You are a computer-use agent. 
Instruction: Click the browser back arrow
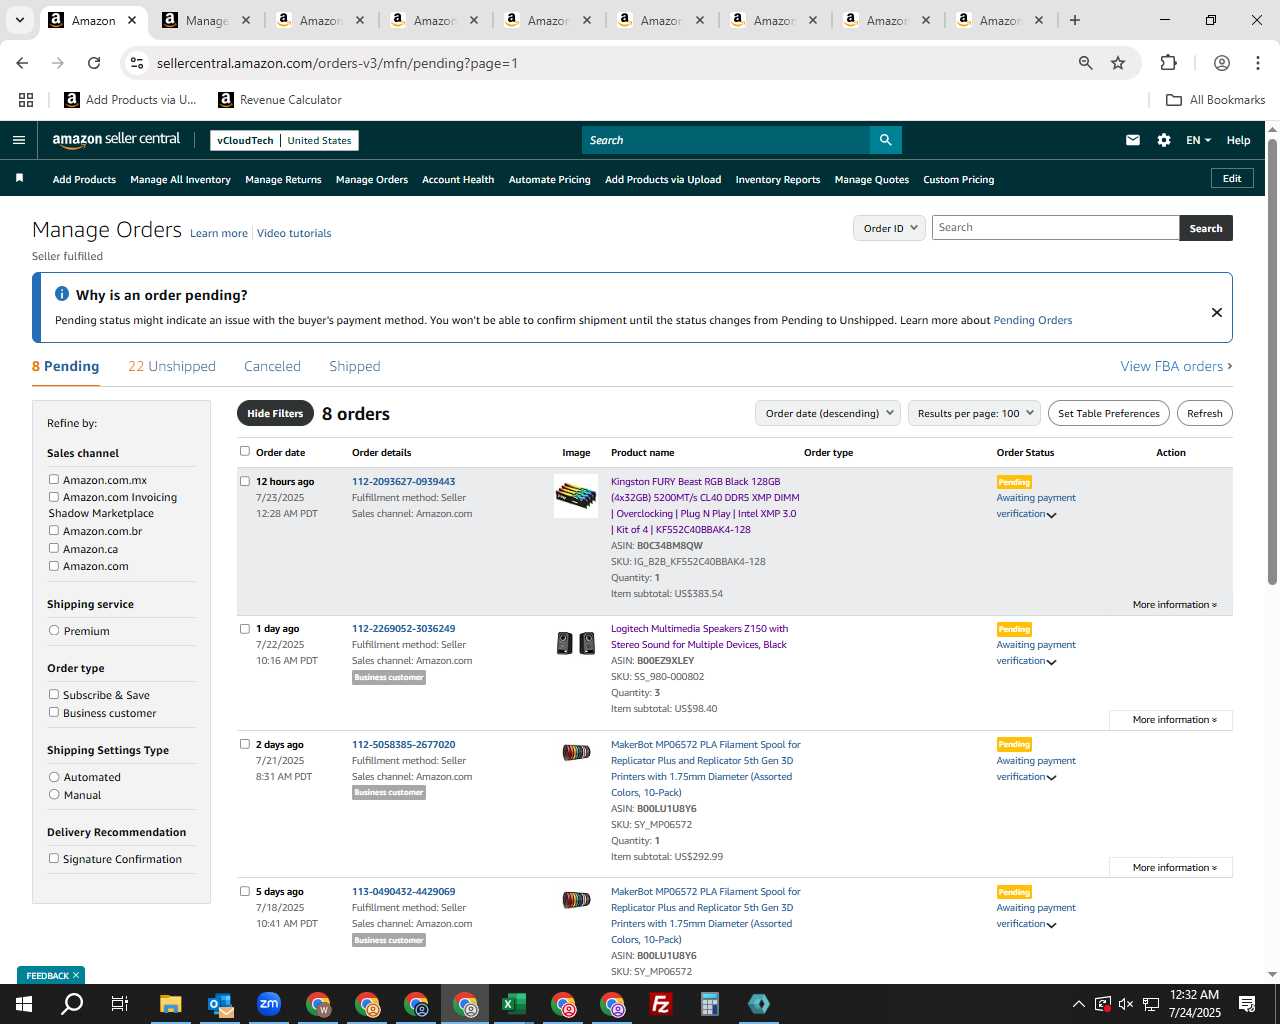coord(22,63)
